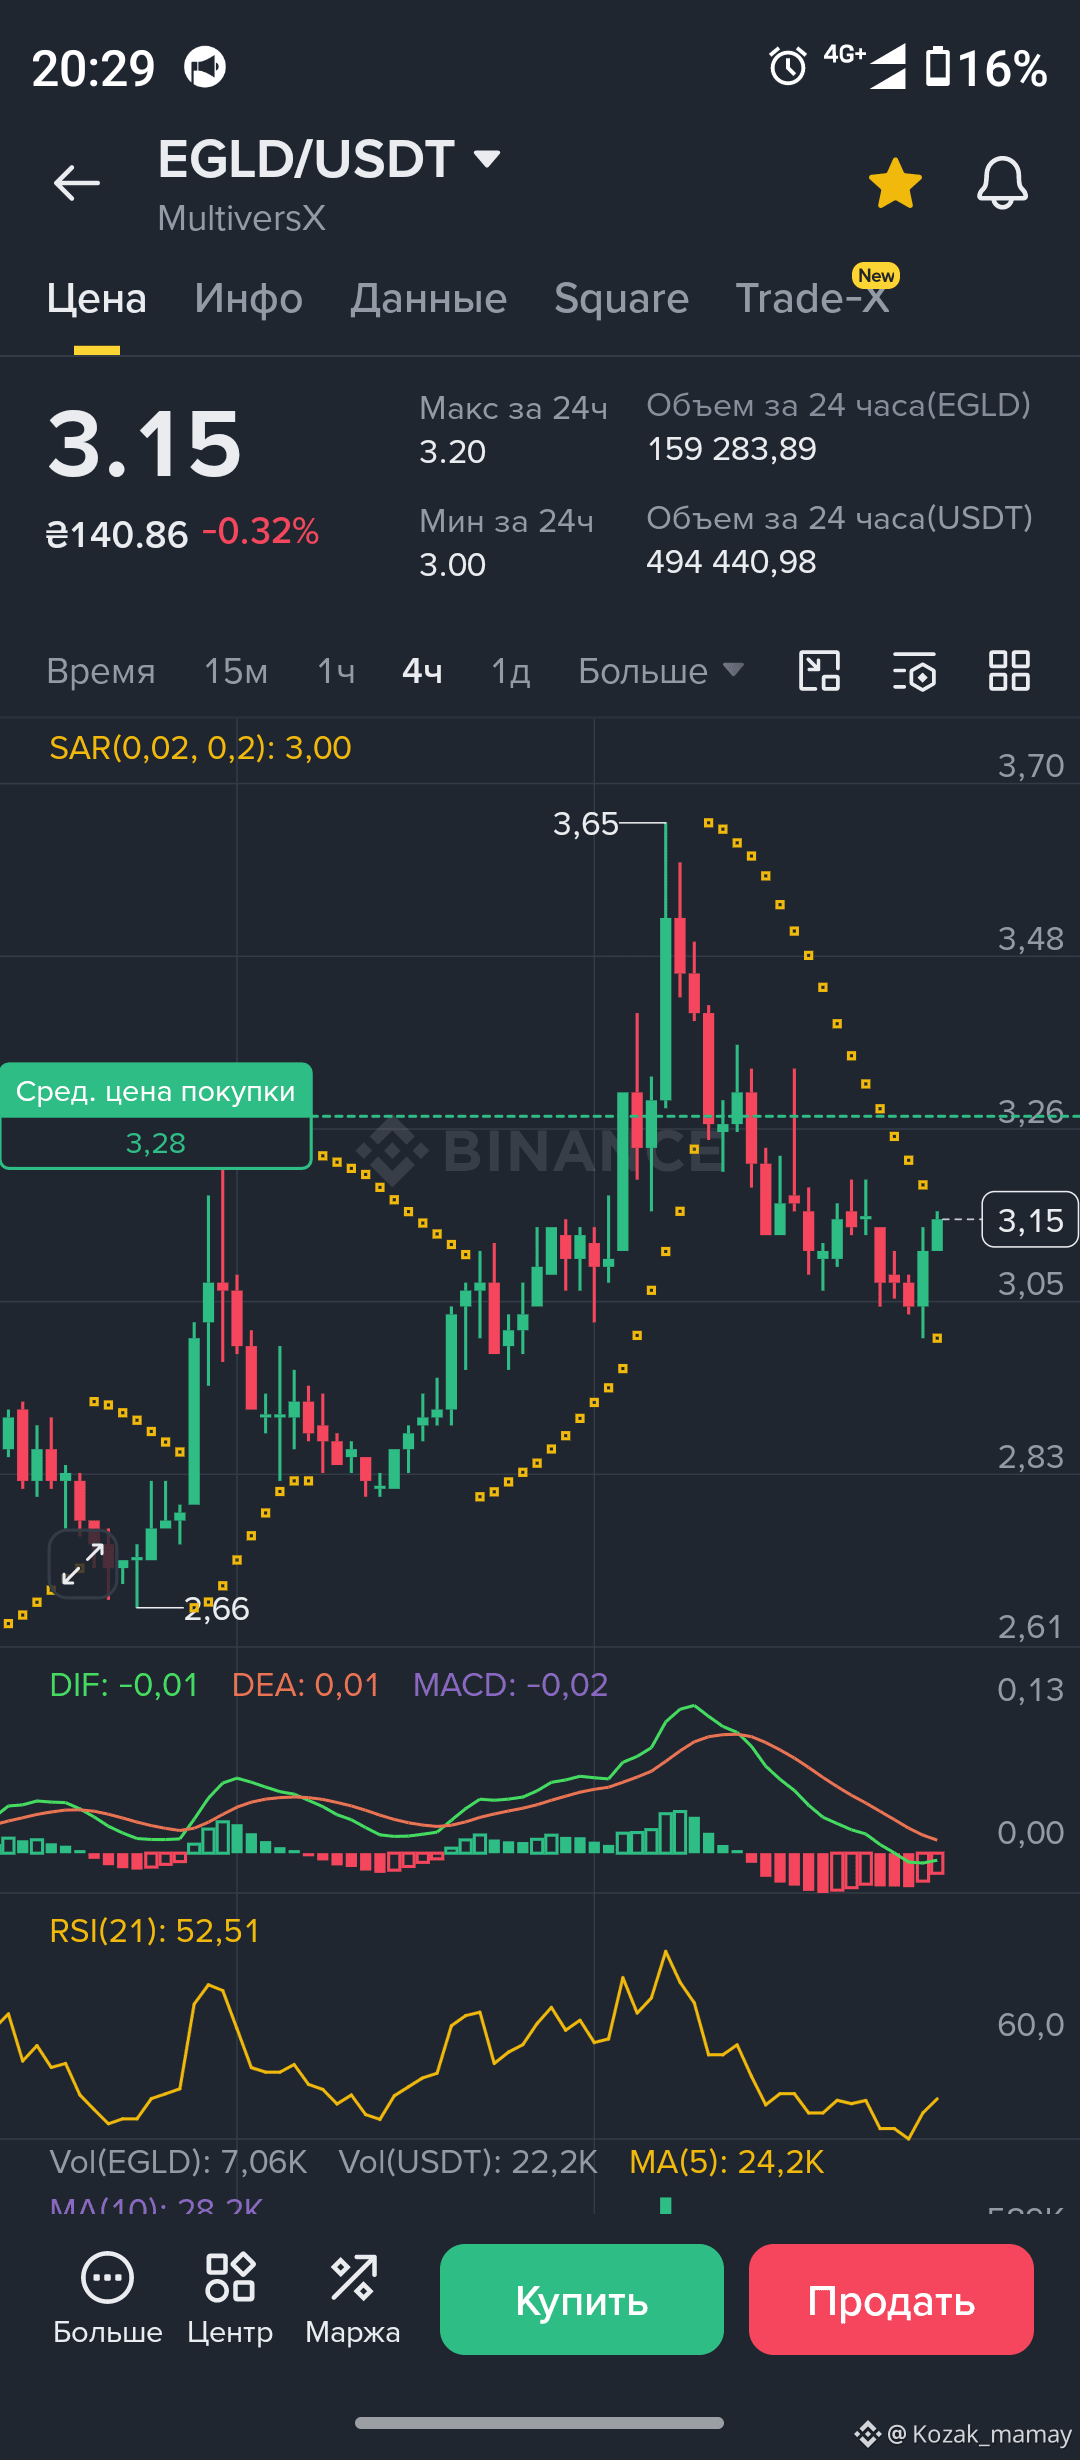Tap the large 3.15 current price
Viewport: 1080px width, 2460px height.
(x=145, y=444)
